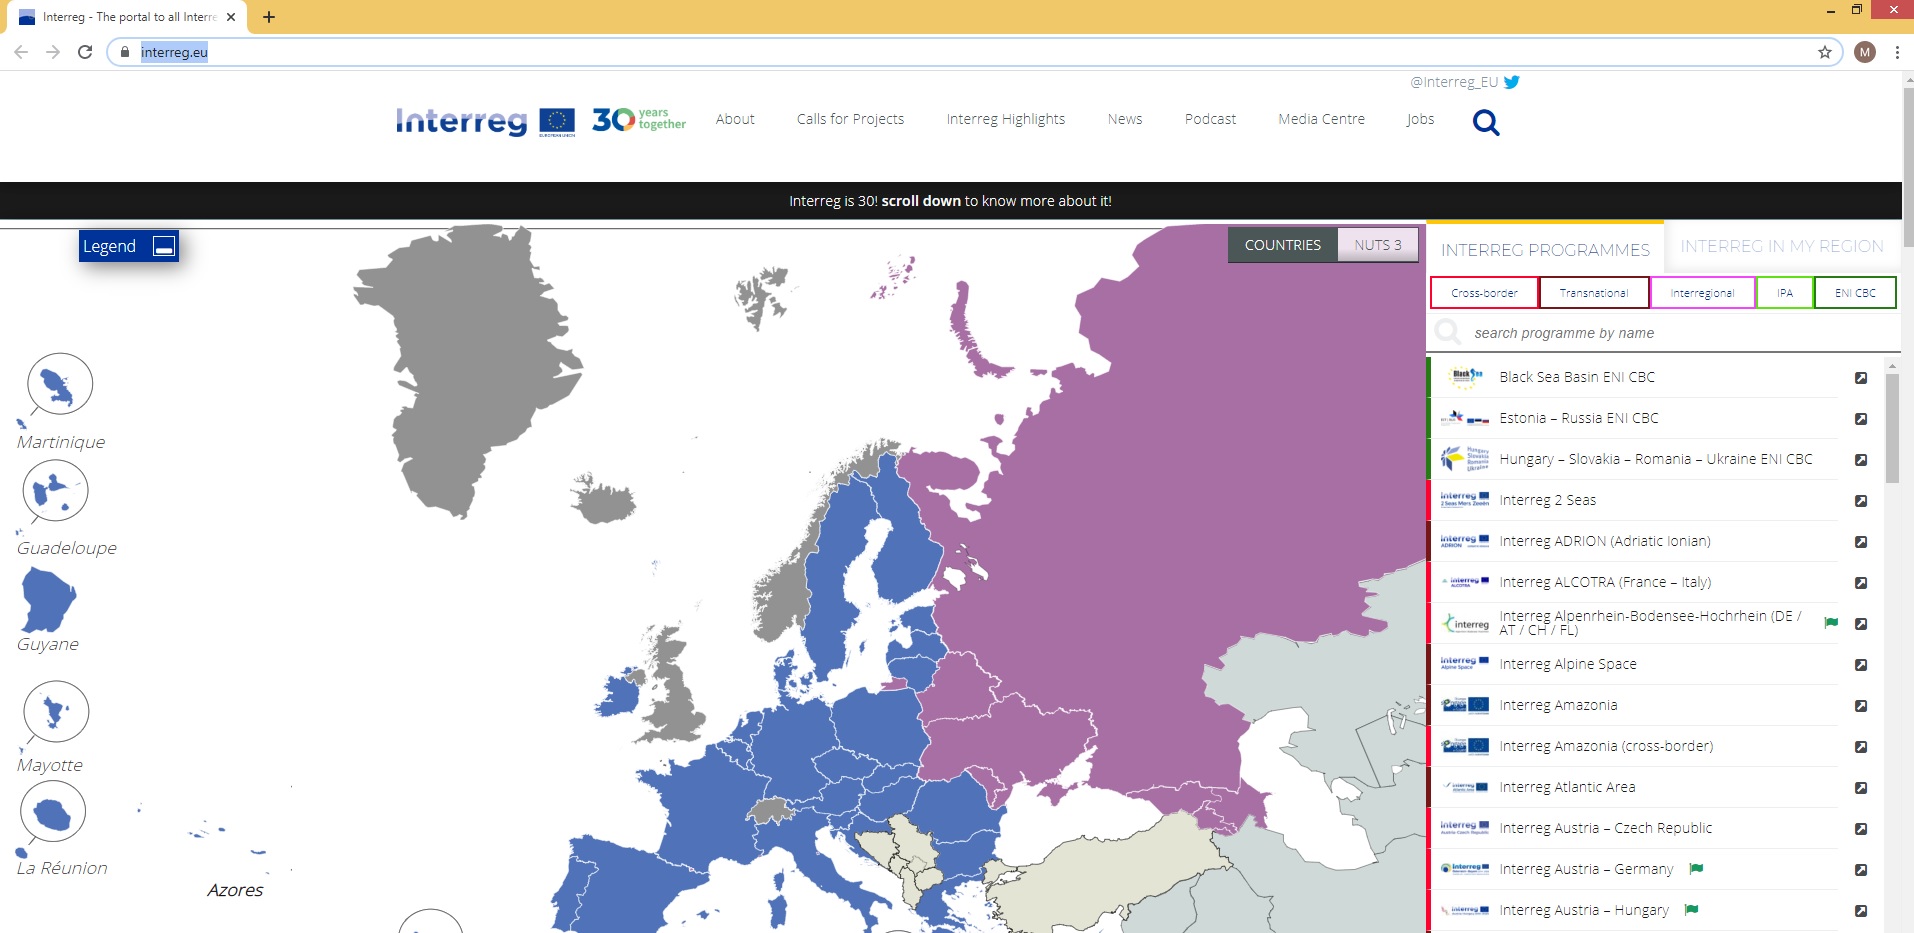
Task: Click the programme list scrollbar
Action: click(1892, 430)
